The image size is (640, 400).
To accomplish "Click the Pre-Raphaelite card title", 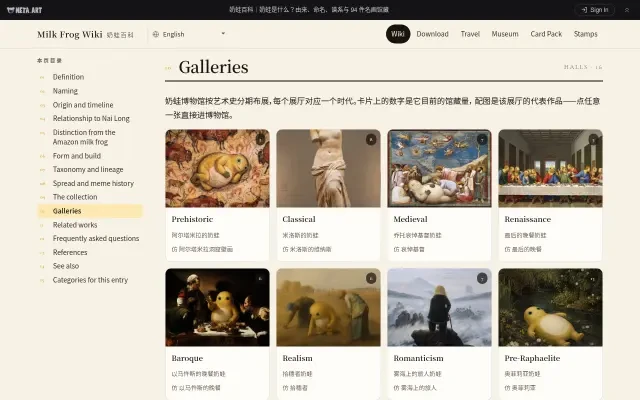I will (532, 358).
